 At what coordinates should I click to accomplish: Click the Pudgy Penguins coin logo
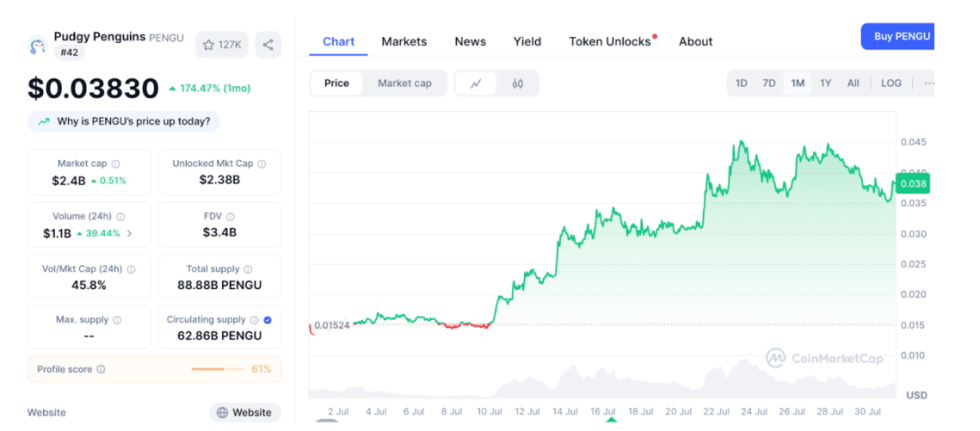click(38, 45)
